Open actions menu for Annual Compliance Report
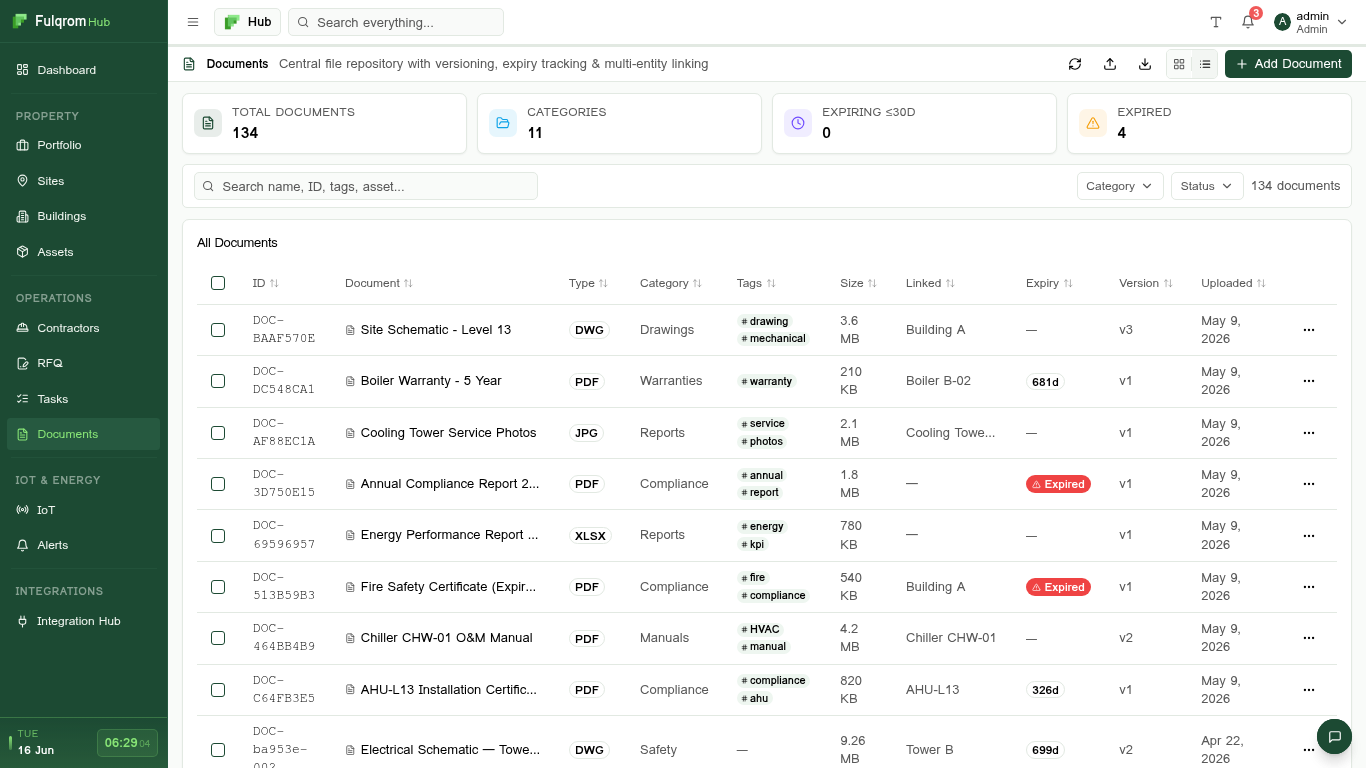This screenshot has width=1366, height=768. pos(1309,484)
